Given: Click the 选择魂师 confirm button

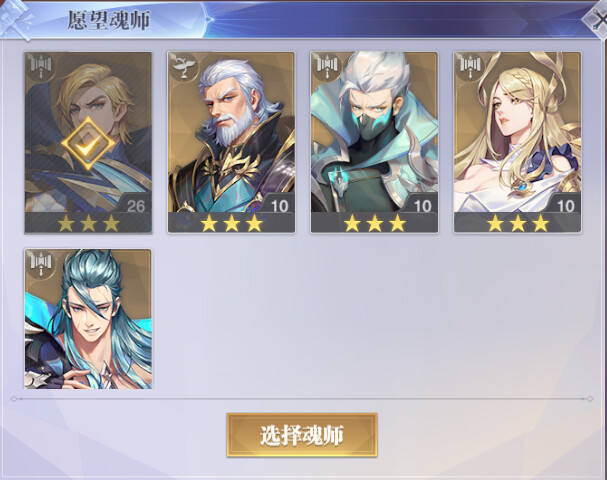Looking at the screenshot, I should click(x=302, y=435).
